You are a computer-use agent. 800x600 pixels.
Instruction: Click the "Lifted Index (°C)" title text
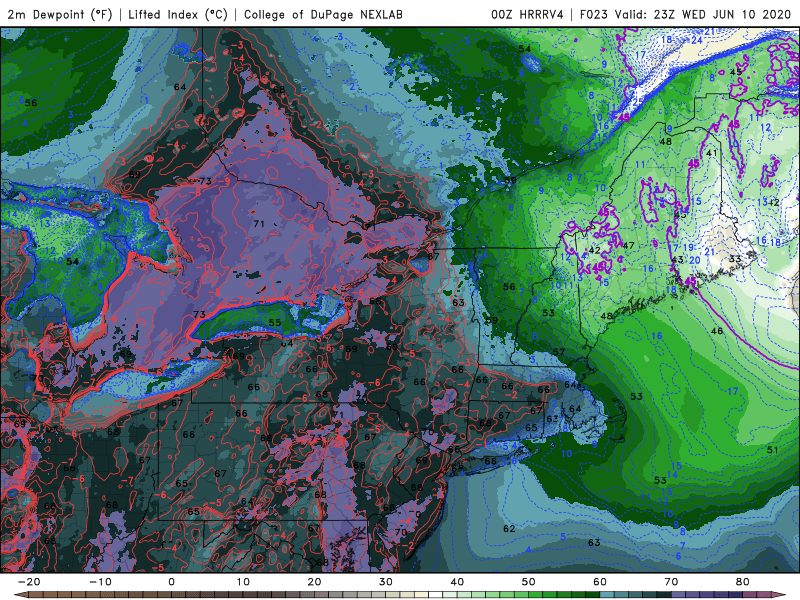(x=178, y=14)
